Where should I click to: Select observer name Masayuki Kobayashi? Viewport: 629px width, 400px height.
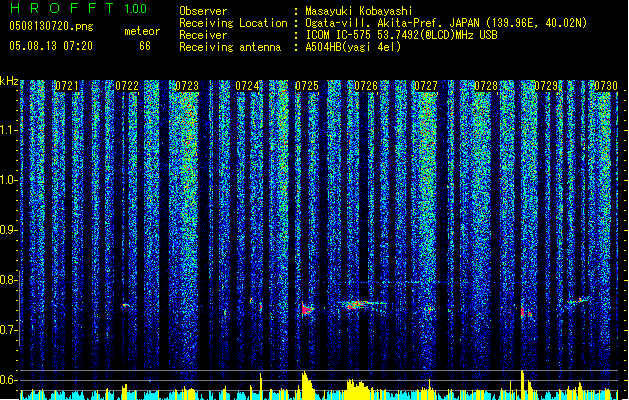point(359,11)
